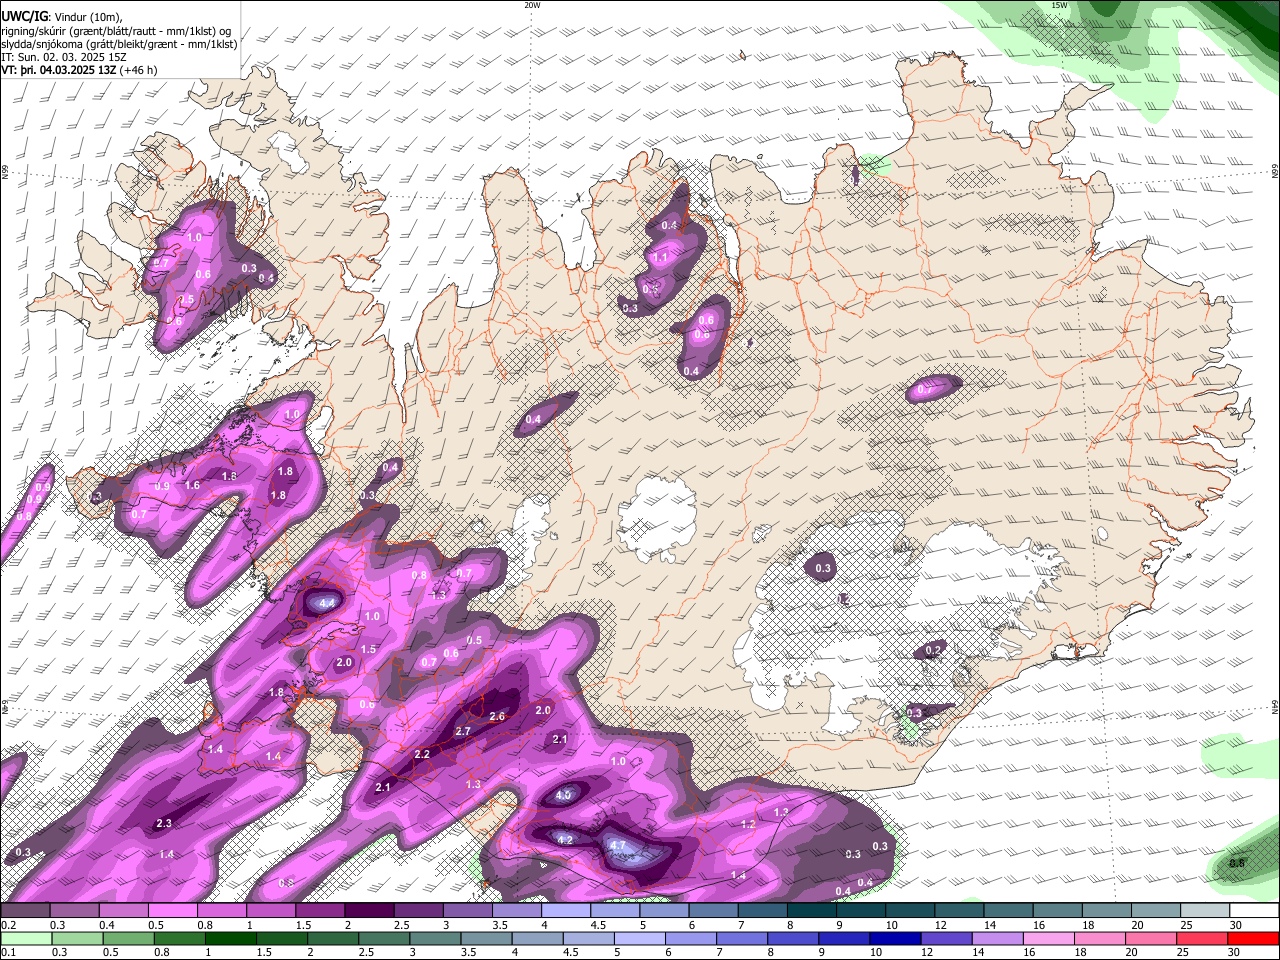Click the 4.7 precipitation value on the map
The width and height of the screenshot is (1280, 960).
click(617, 846)
